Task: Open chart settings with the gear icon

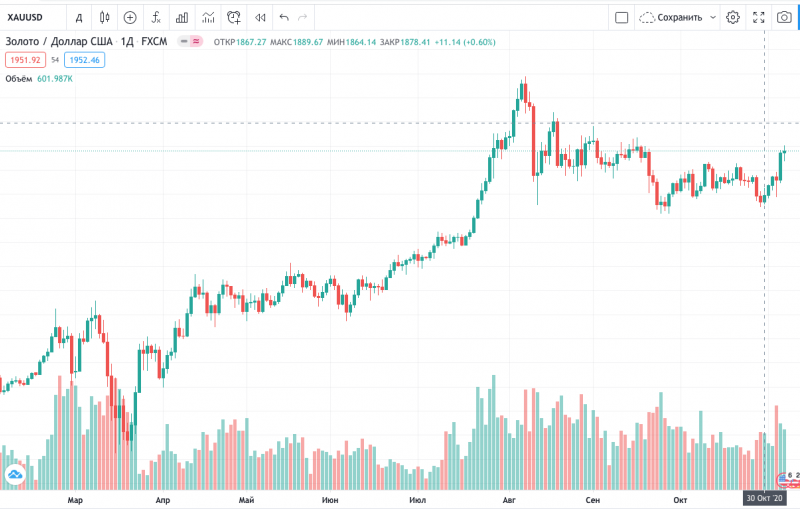Action: pyautogui.click(x=733, y=17)
